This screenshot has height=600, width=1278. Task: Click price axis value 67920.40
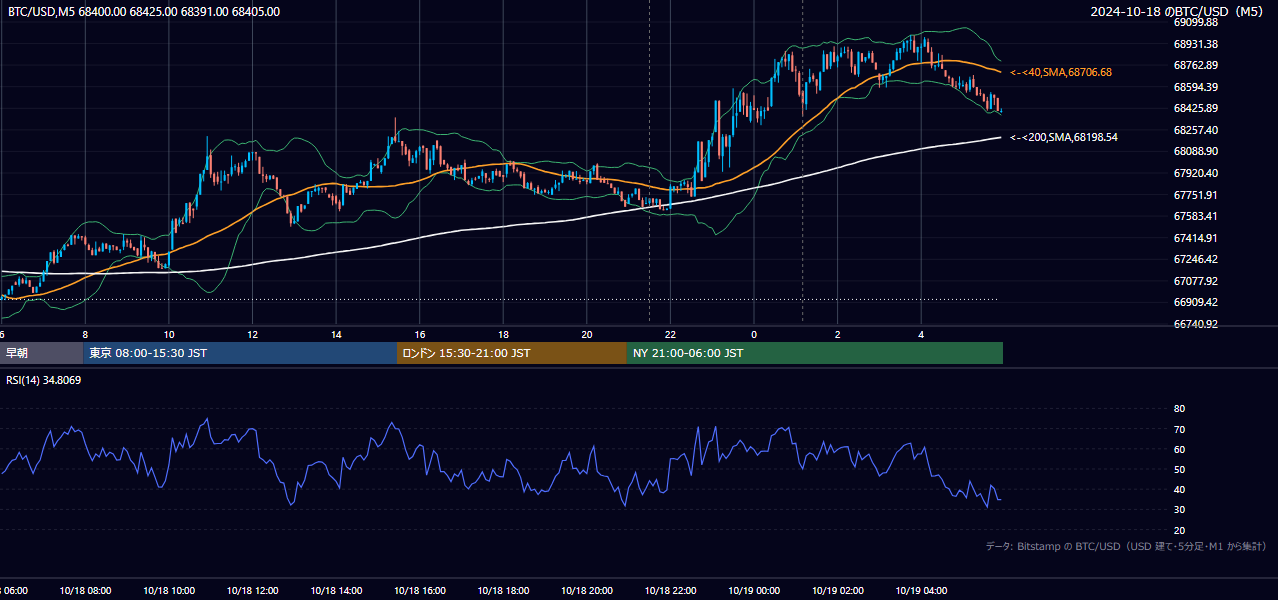[x=1195, y=173]
